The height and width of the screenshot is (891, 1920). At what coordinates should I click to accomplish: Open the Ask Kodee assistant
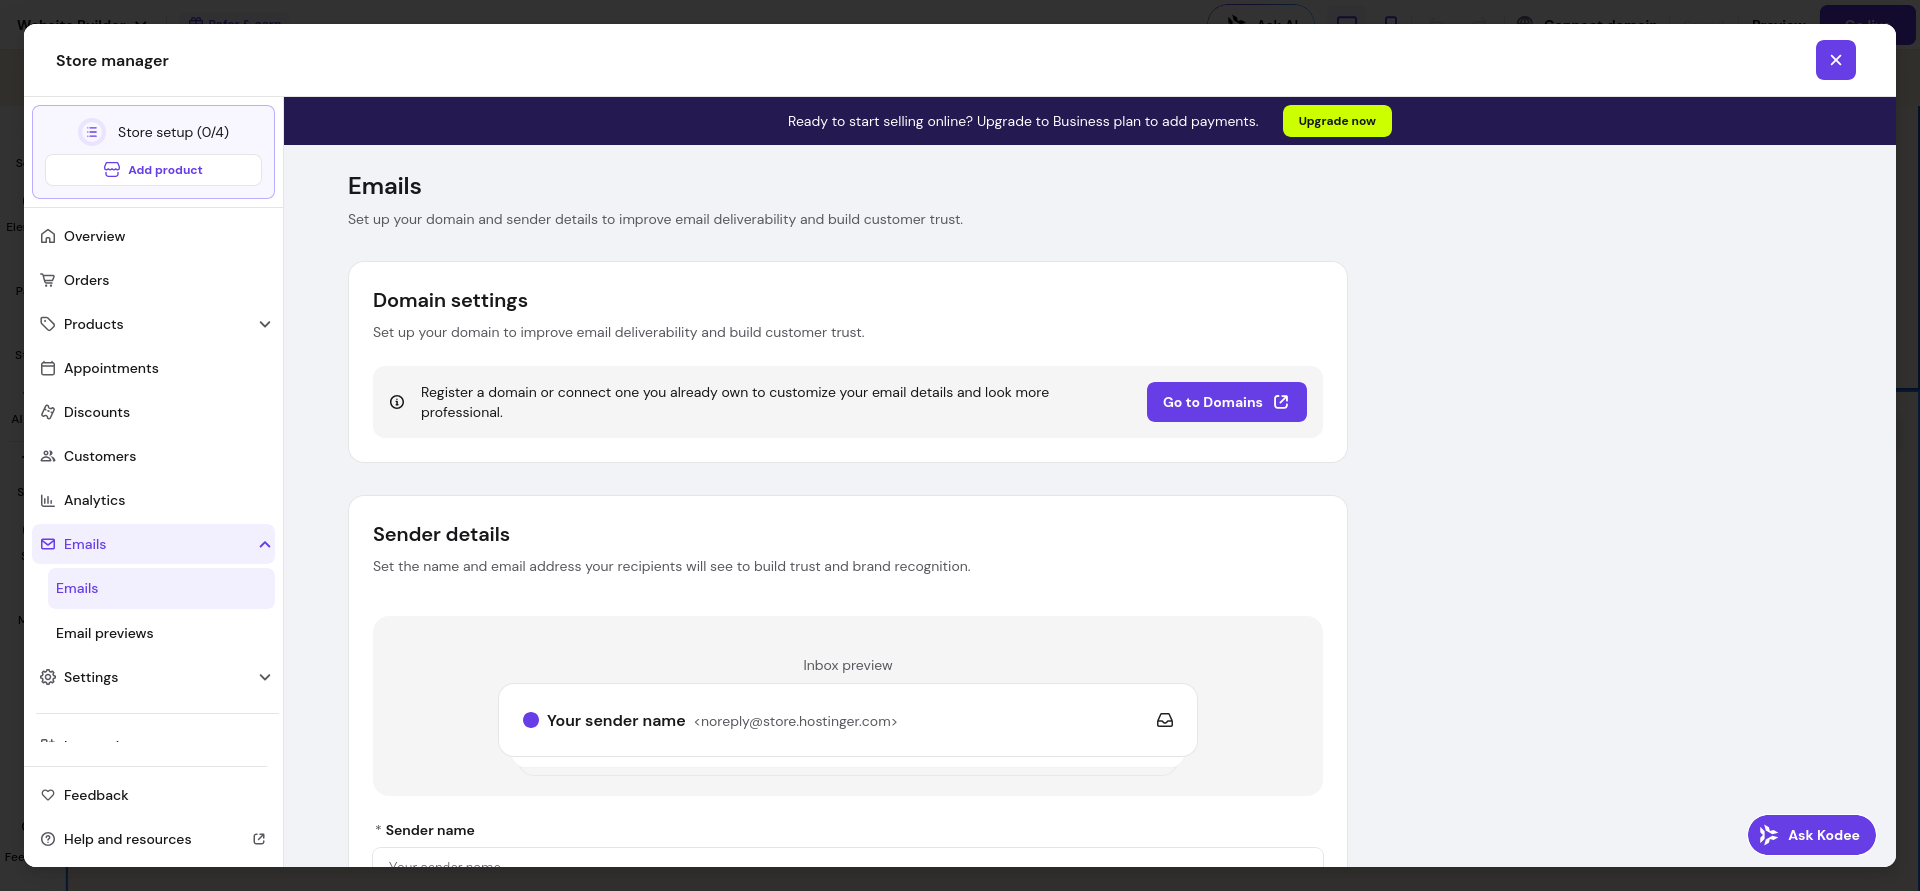(1811, 835)
